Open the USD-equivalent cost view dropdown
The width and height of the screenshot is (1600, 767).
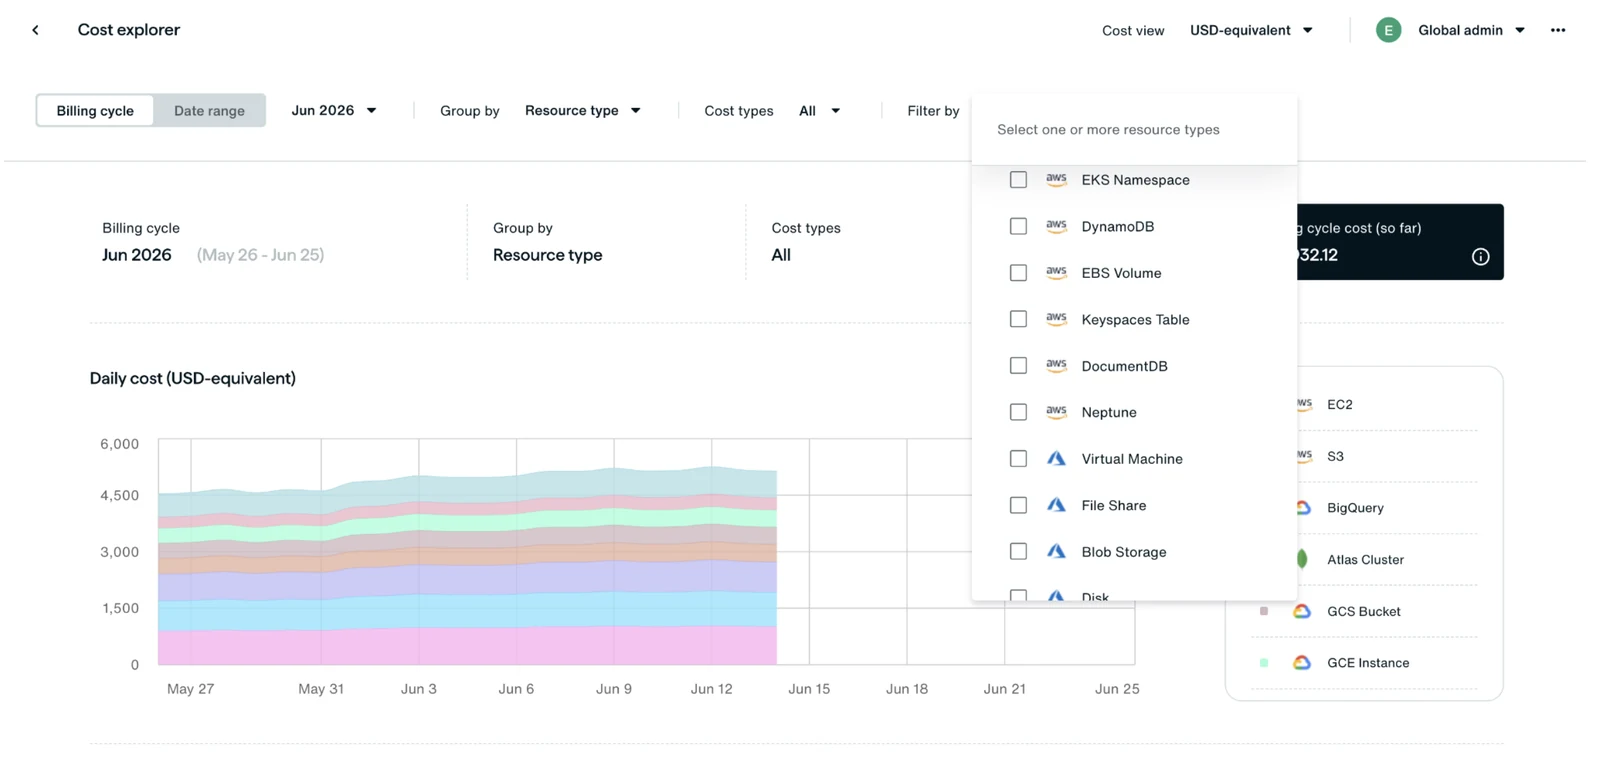(x=1251, y=30)
